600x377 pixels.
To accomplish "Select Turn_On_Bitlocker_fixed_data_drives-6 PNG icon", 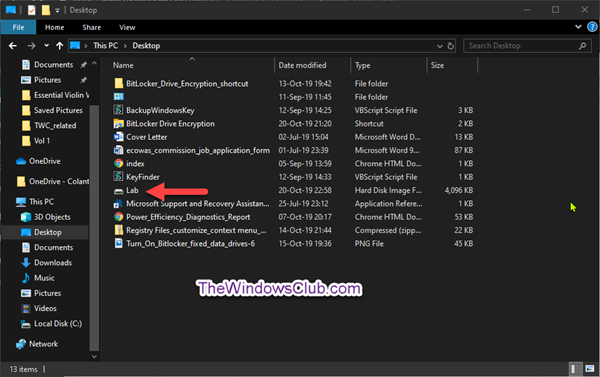I will pyautogui.click(x=119, y=244).
